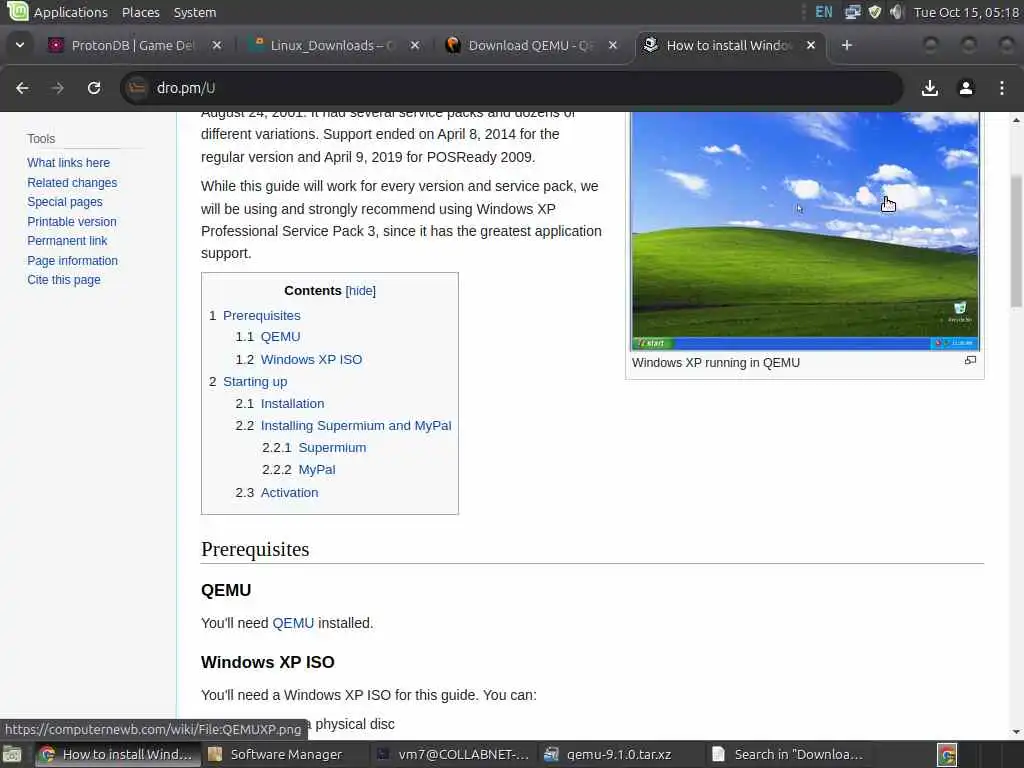Go back to the previous page

(x=22, y=88)
